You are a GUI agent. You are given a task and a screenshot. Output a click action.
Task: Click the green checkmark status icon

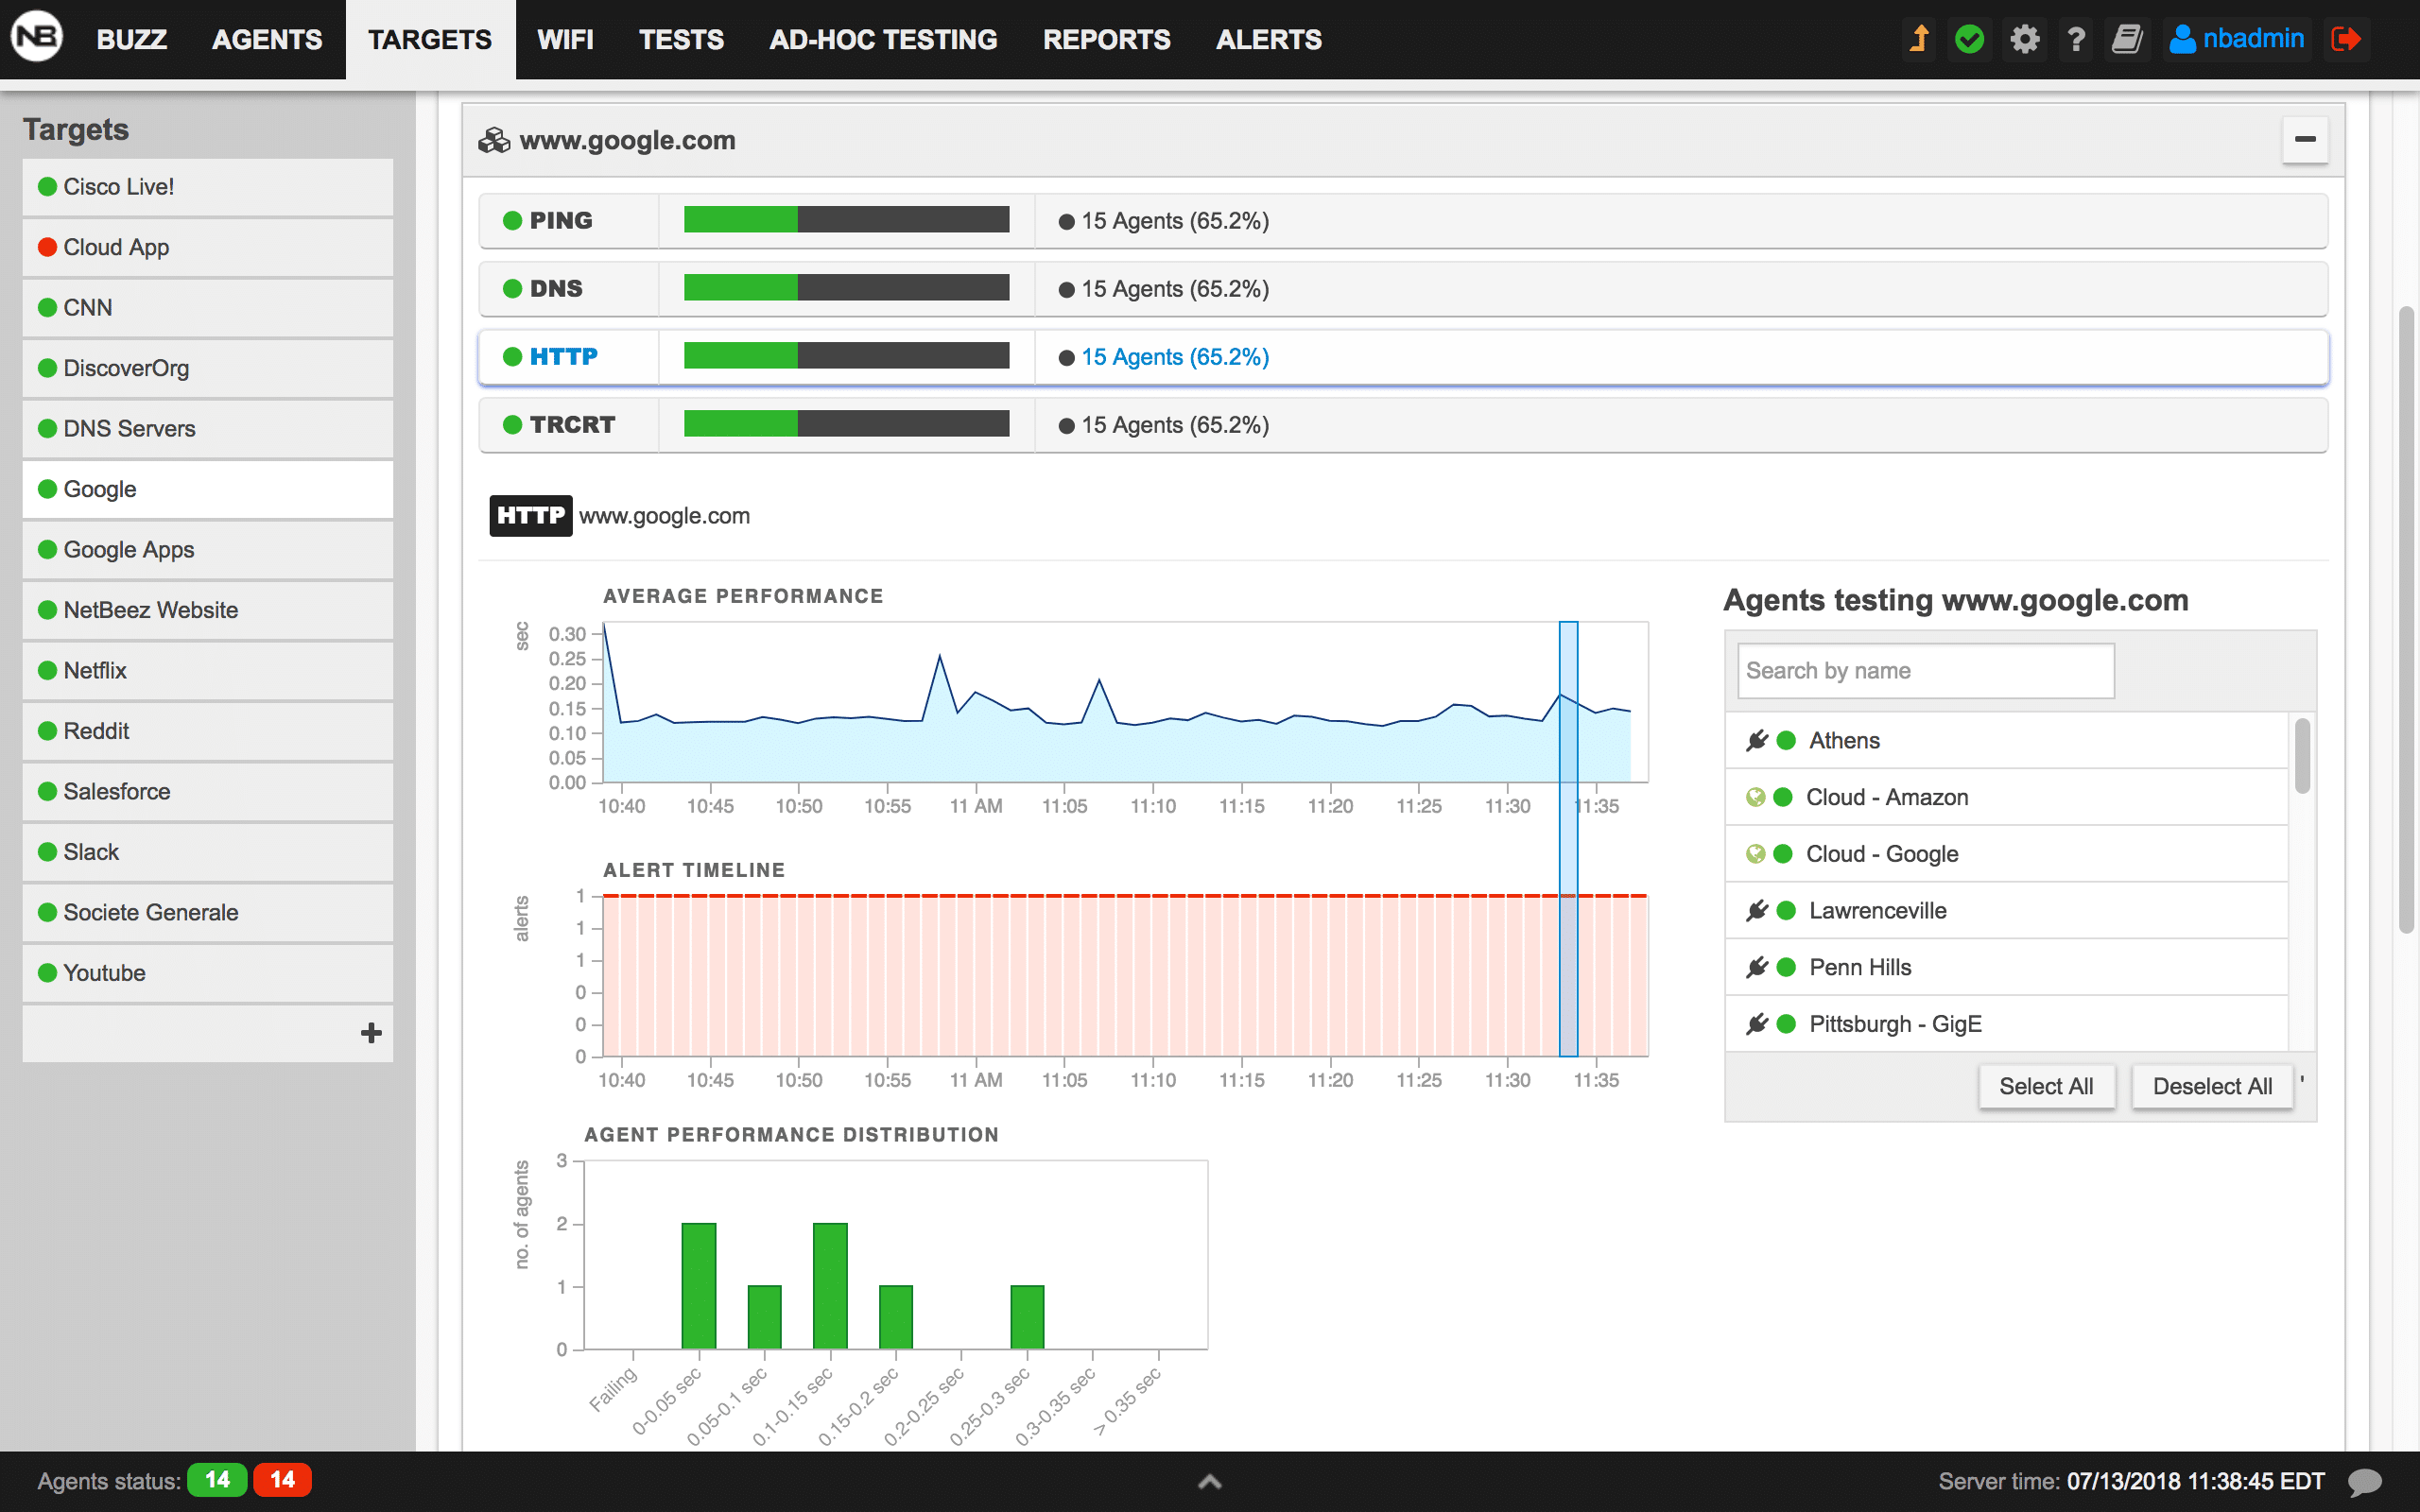pyautogui.click(x=1970, y=39)
